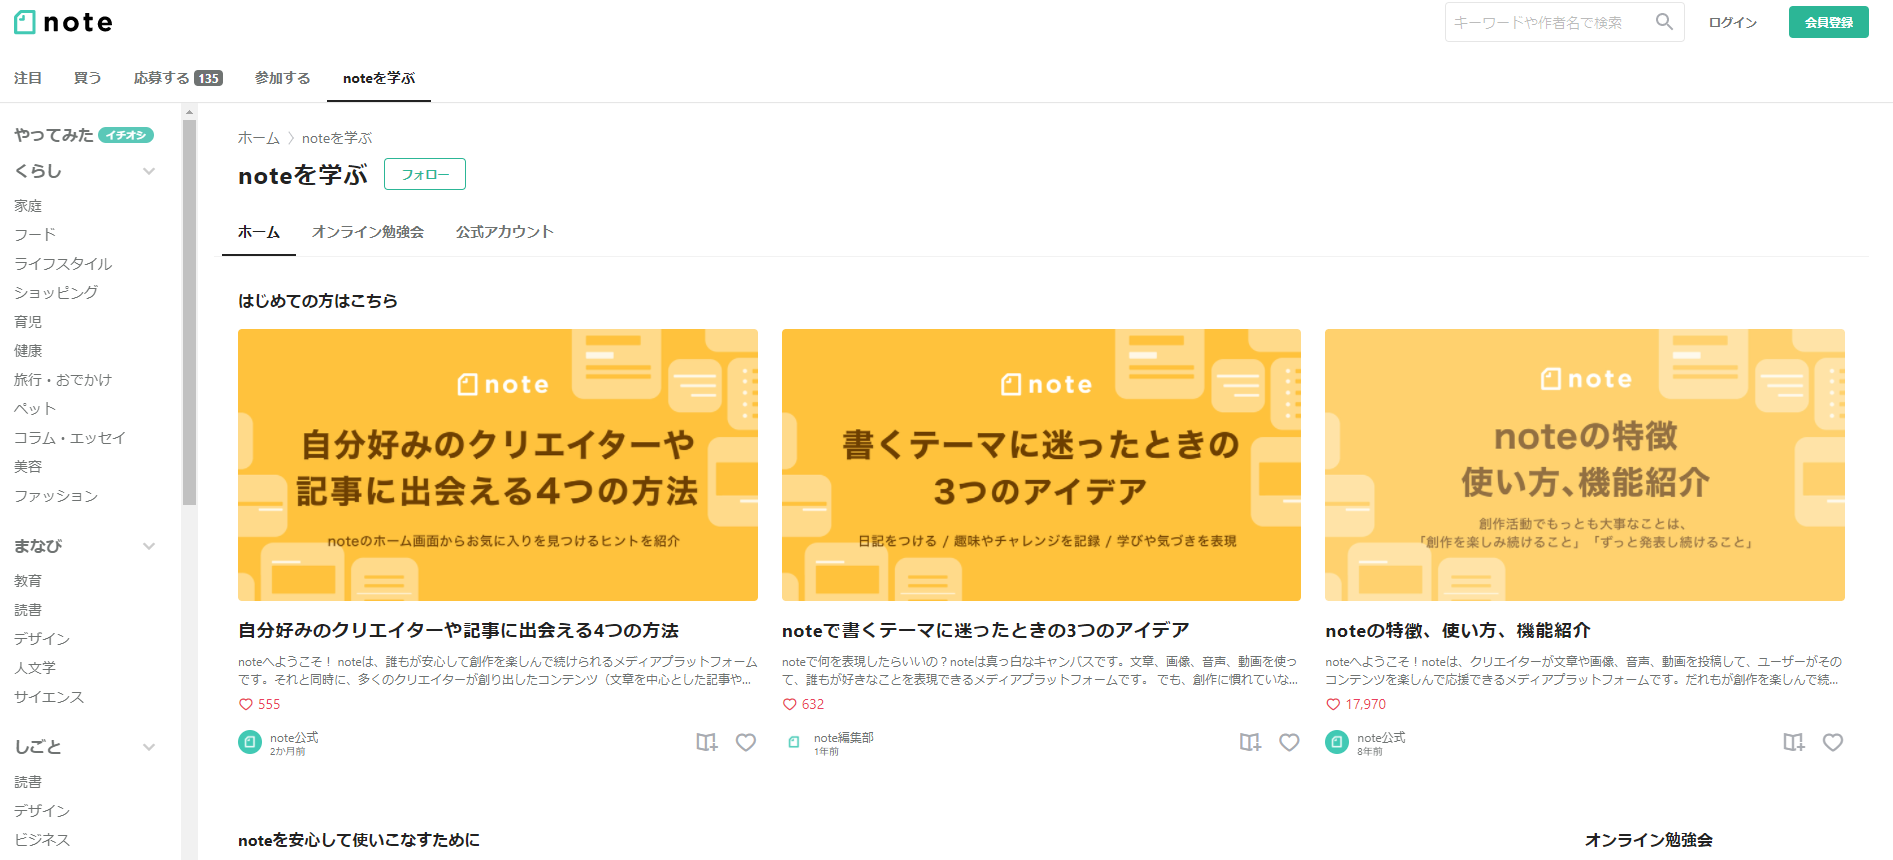1893x860 pixels.
Task: Like the second article with the heart icon
Action: point(1289,742)
